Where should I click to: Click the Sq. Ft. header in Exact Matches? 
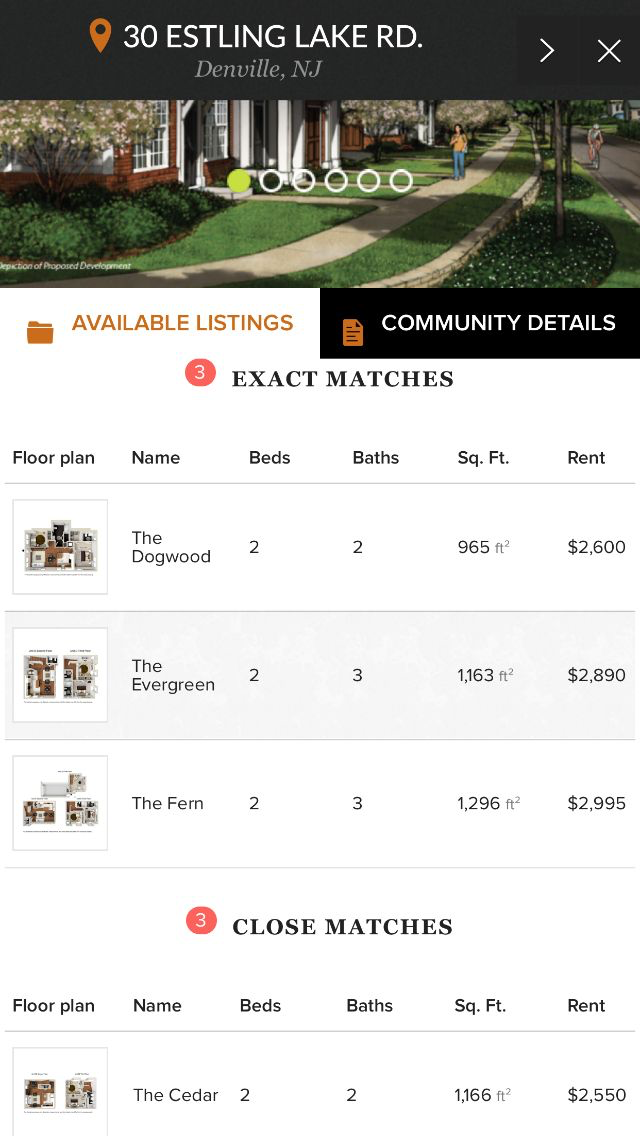(x=483, y=458)
